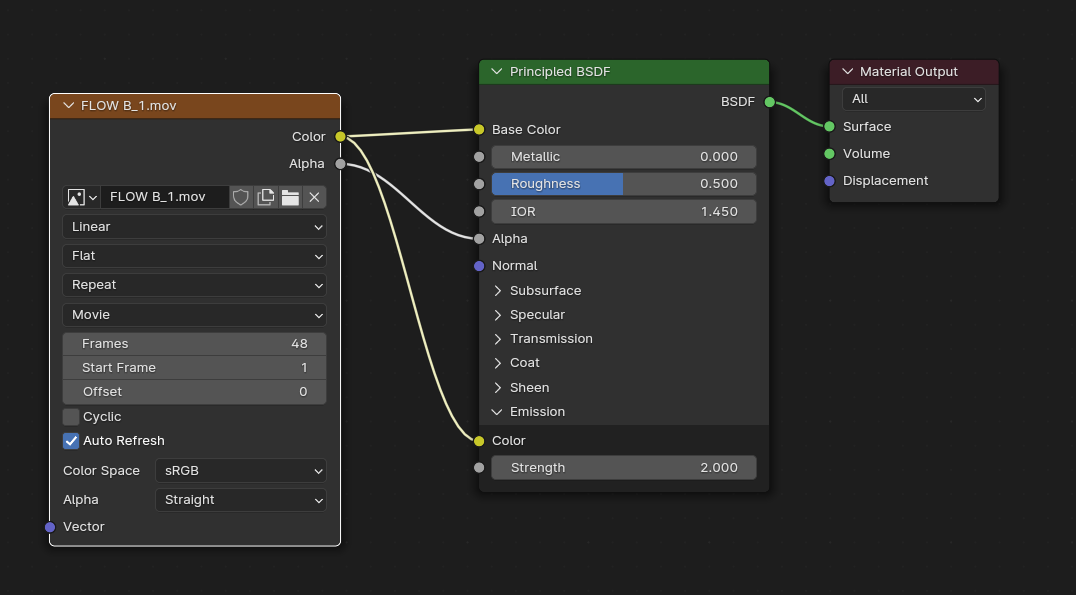The height and width of the screenshot is (595, 1076).
Task: Disable the Auto Refresh checkbox
Action: 71,441
